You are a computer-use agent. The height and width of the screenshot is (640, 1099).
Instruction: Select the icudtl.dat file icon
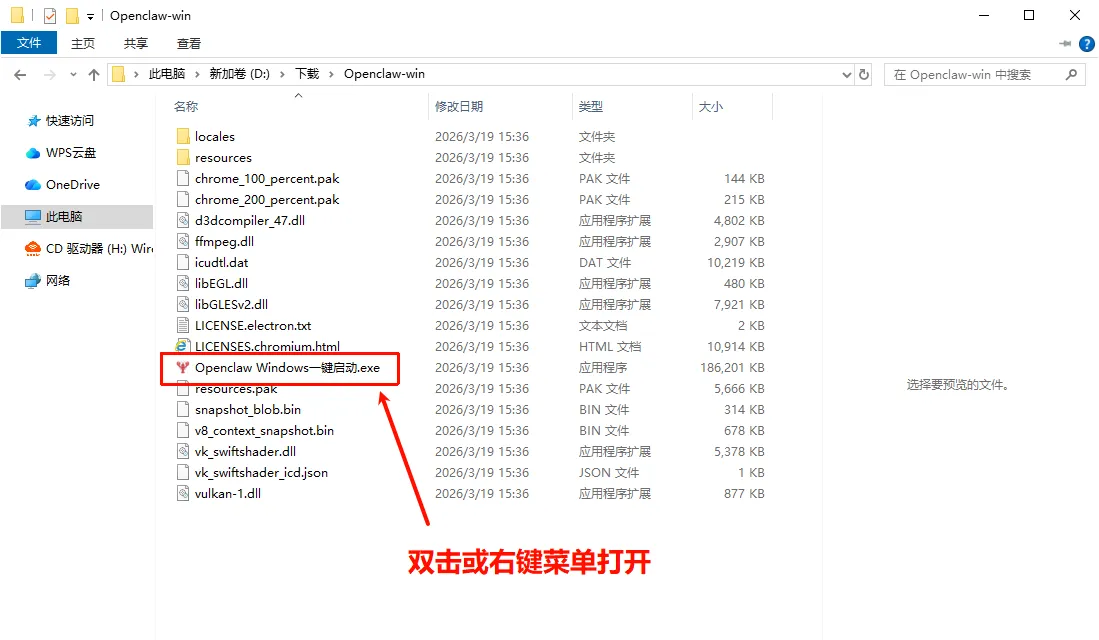pyautogui.click(x=183, y=262)
